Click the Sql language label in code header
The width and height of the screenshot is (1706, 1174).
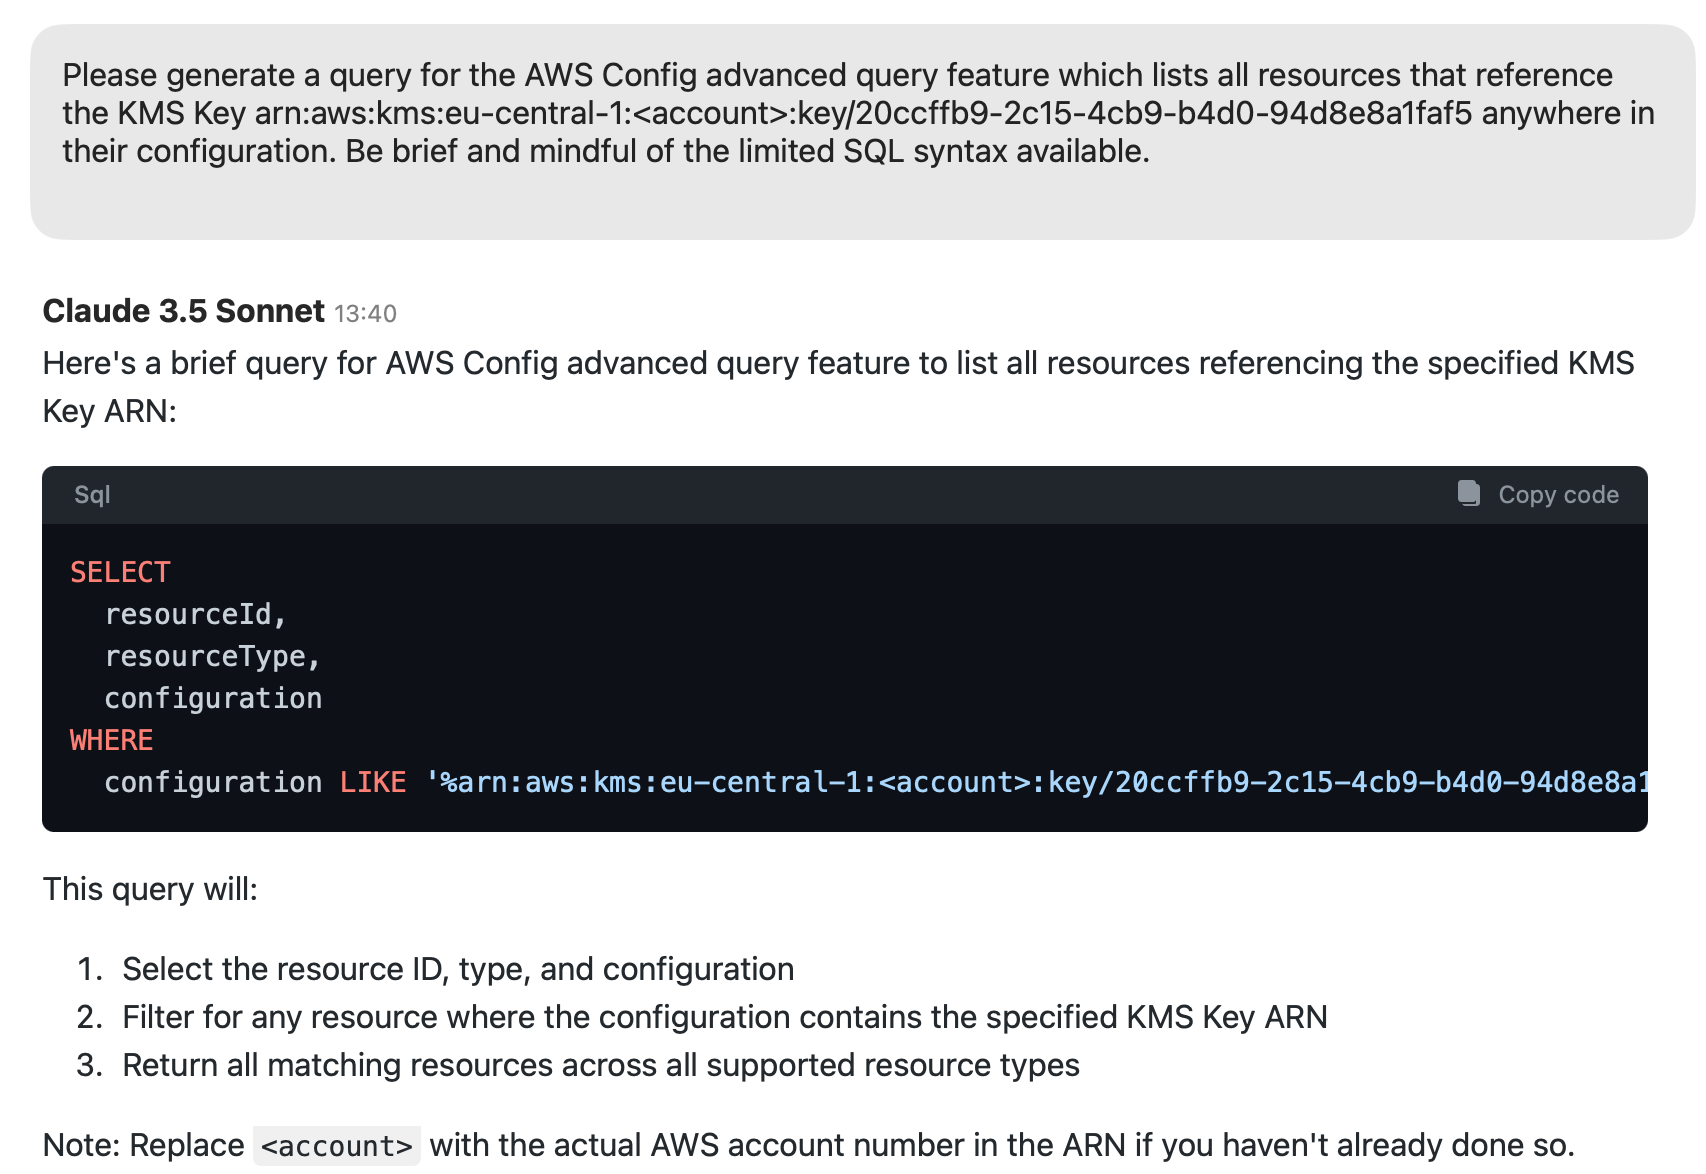coord(92,495)
